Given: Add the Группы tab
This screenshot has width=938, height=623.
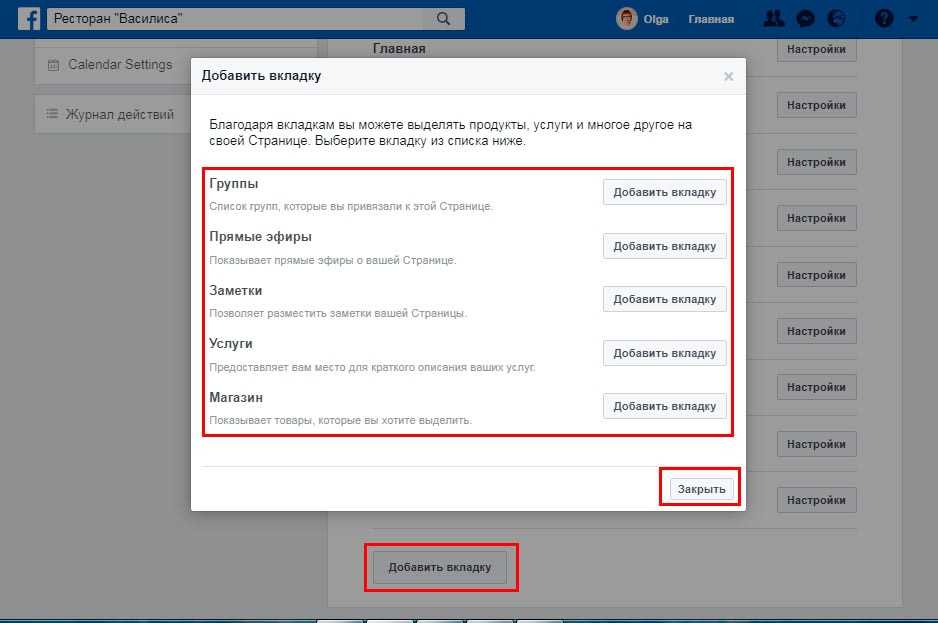Looking at the screenshot, I should [664, 192].
